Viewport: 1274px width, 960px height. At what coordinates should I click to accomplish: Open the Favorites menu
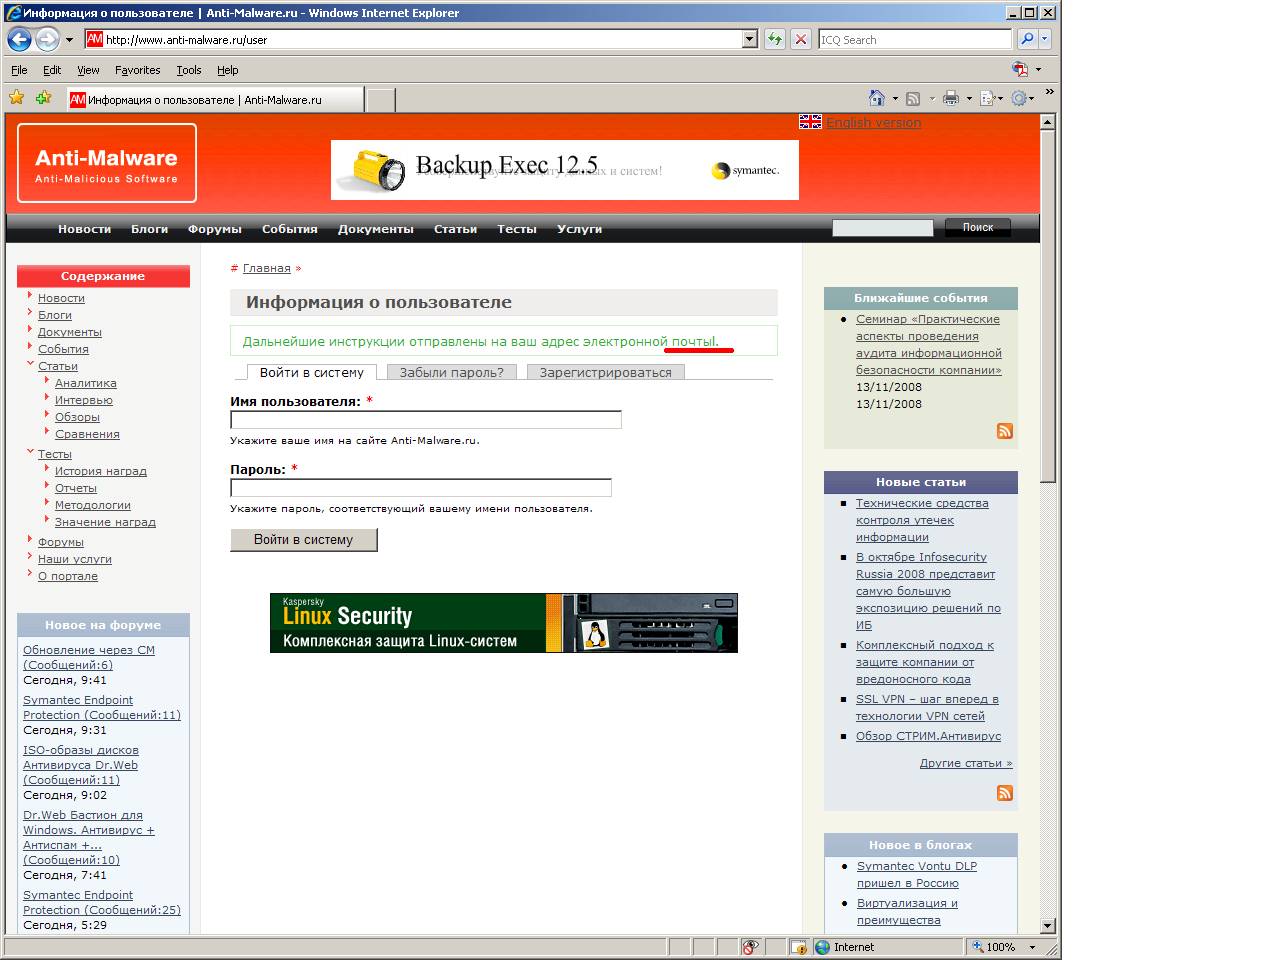137,70
